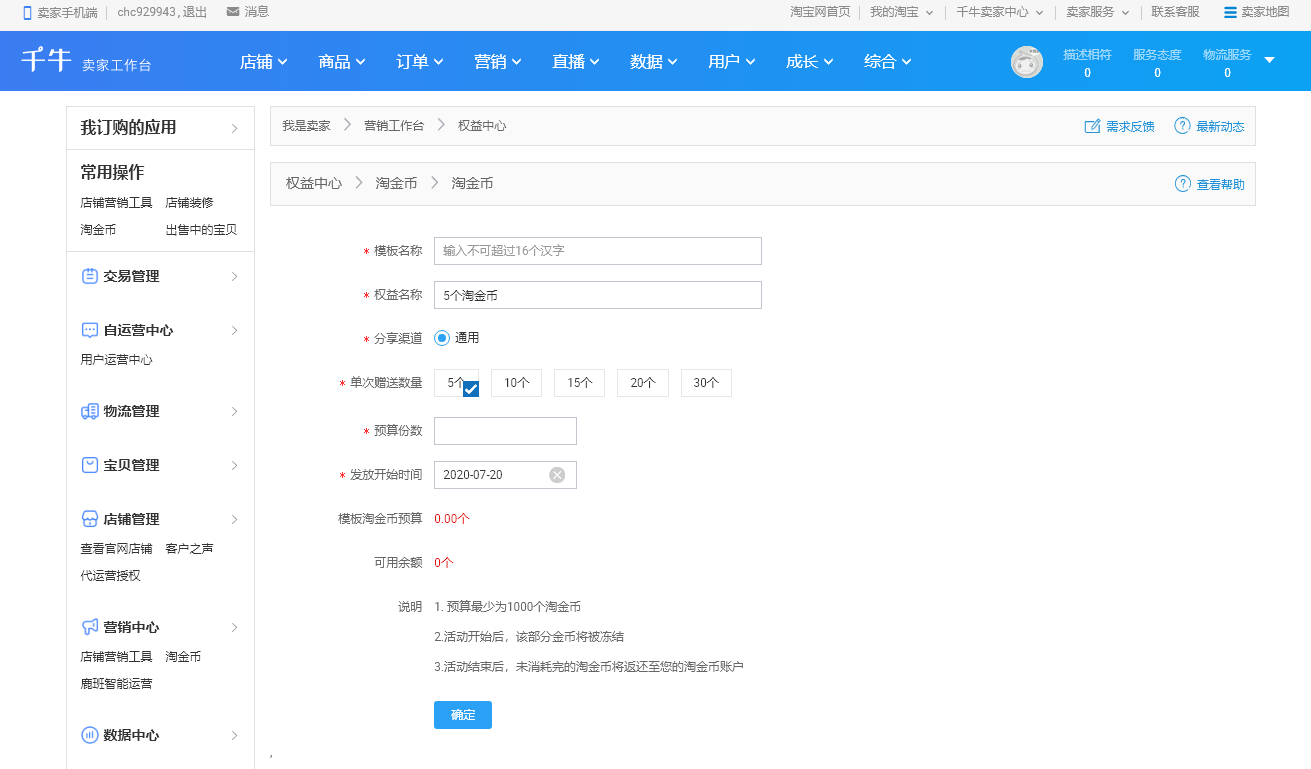Screen dimensions: 1311x769
Task: Select the 30个 gift quantity option
Action: [x=706, y=383]
